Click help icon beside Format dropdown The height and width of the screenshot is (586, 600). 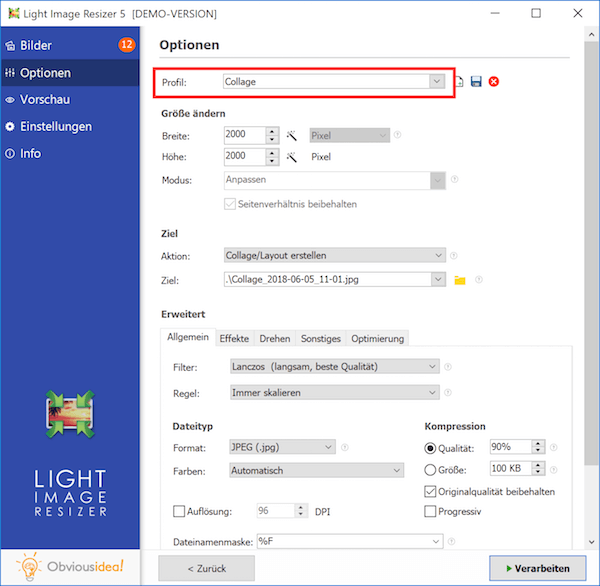[x=345, y=447]
